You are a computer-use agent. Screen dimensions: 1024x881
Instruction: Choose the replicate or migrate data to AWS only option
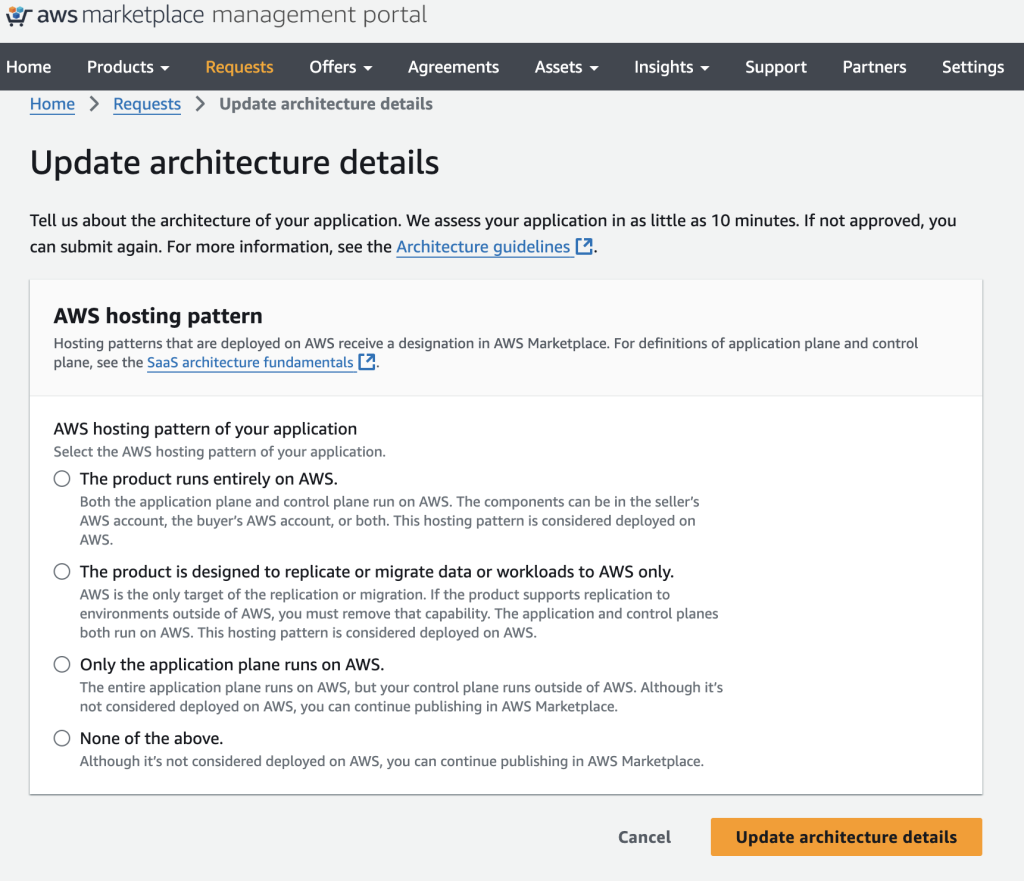click(62, 571)
